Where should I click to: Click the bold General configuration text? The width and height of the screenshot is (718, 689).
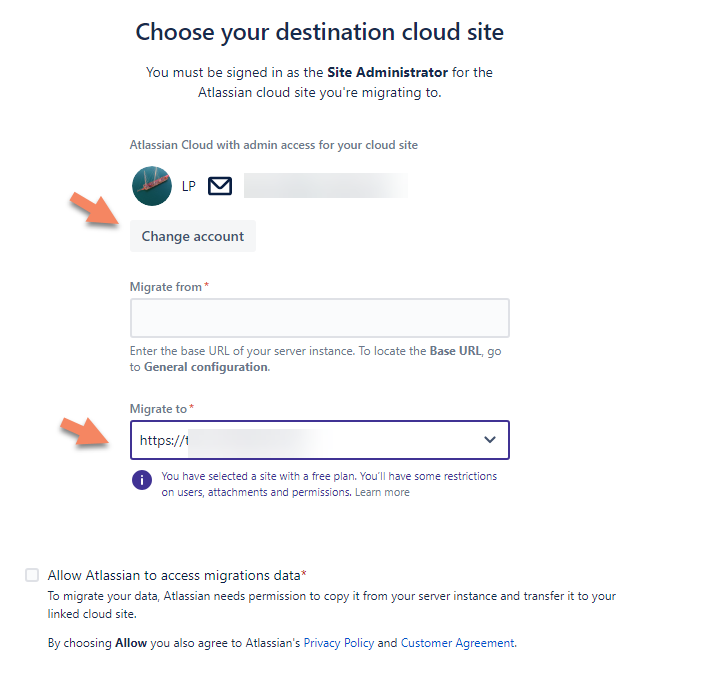pos(206,367)
